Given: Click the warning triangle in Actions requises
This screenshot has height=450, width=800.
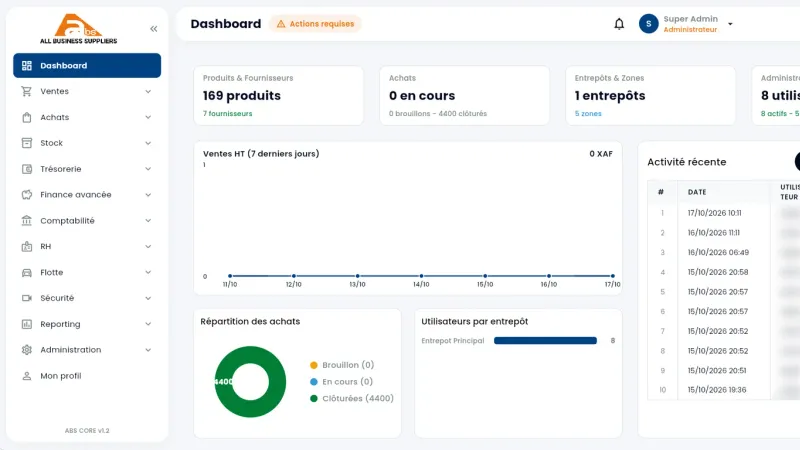Looking at the screenshot, I should [281, 24].
